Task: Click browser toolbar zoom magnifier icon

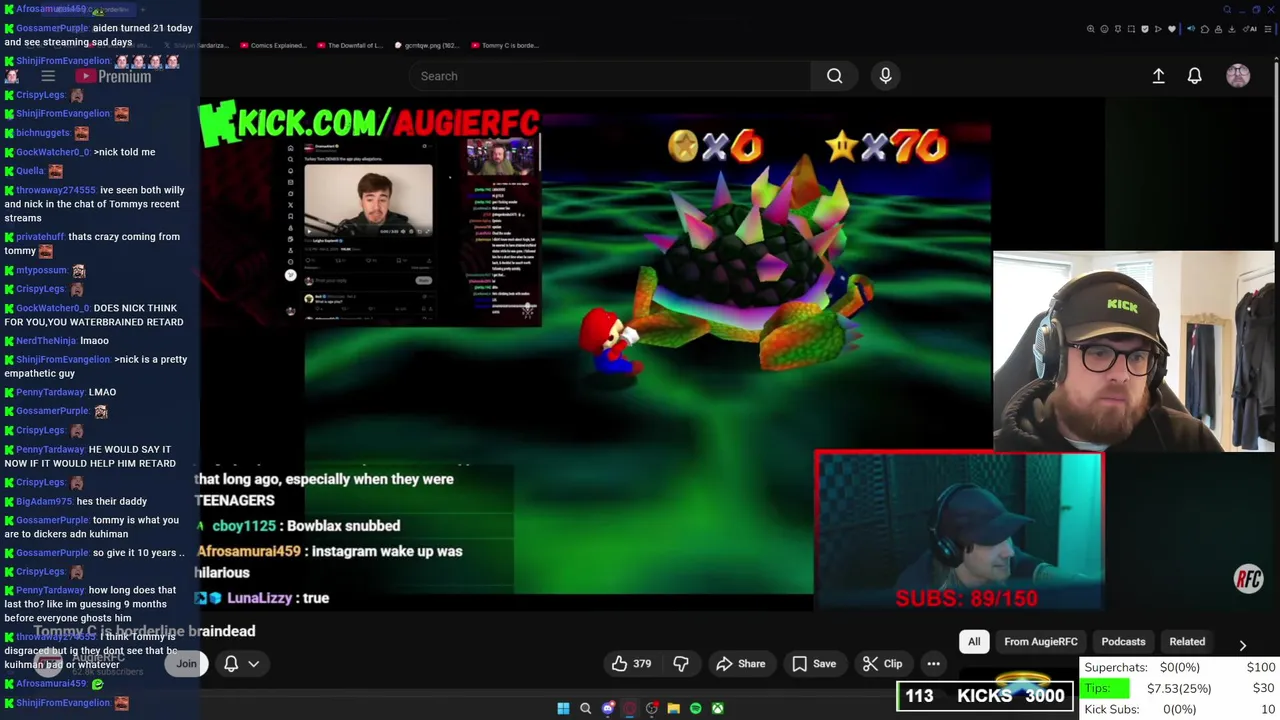Action: pos(1091,29)
